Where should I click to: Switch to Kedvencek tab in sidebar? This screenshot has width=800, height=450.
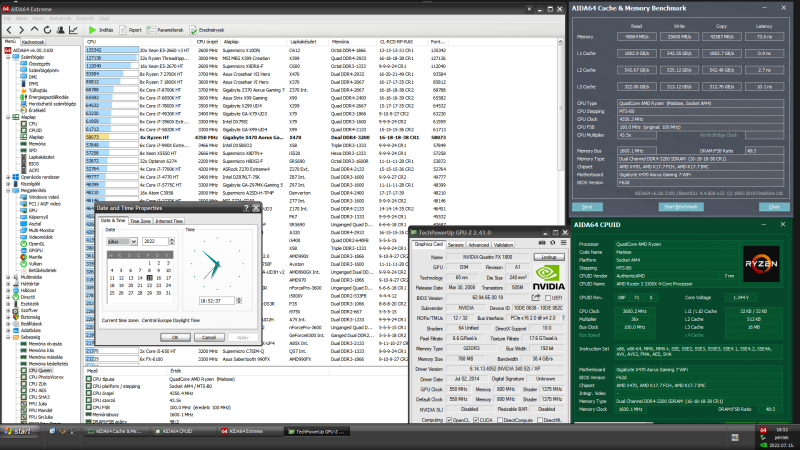33,42
